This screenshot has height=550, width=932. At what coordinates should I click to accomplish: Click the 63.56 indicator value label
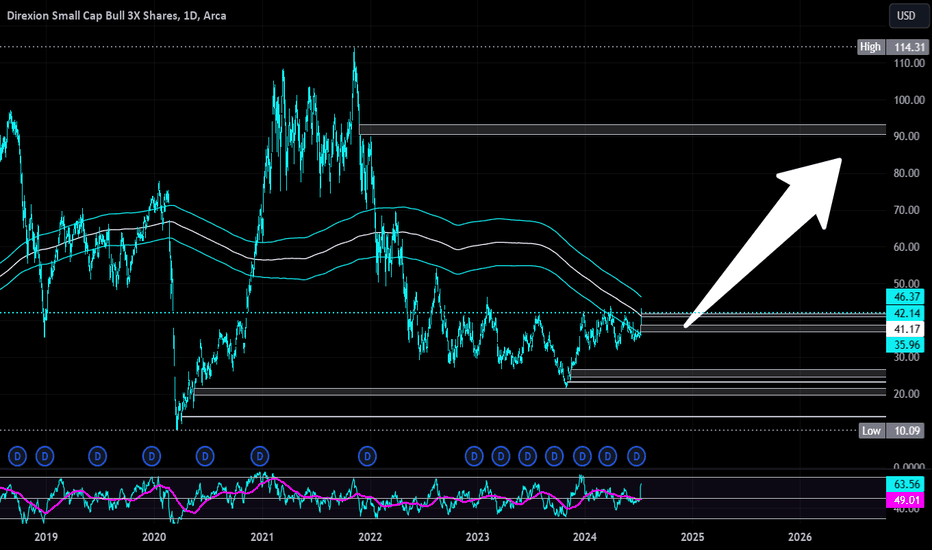coord(906,484)
